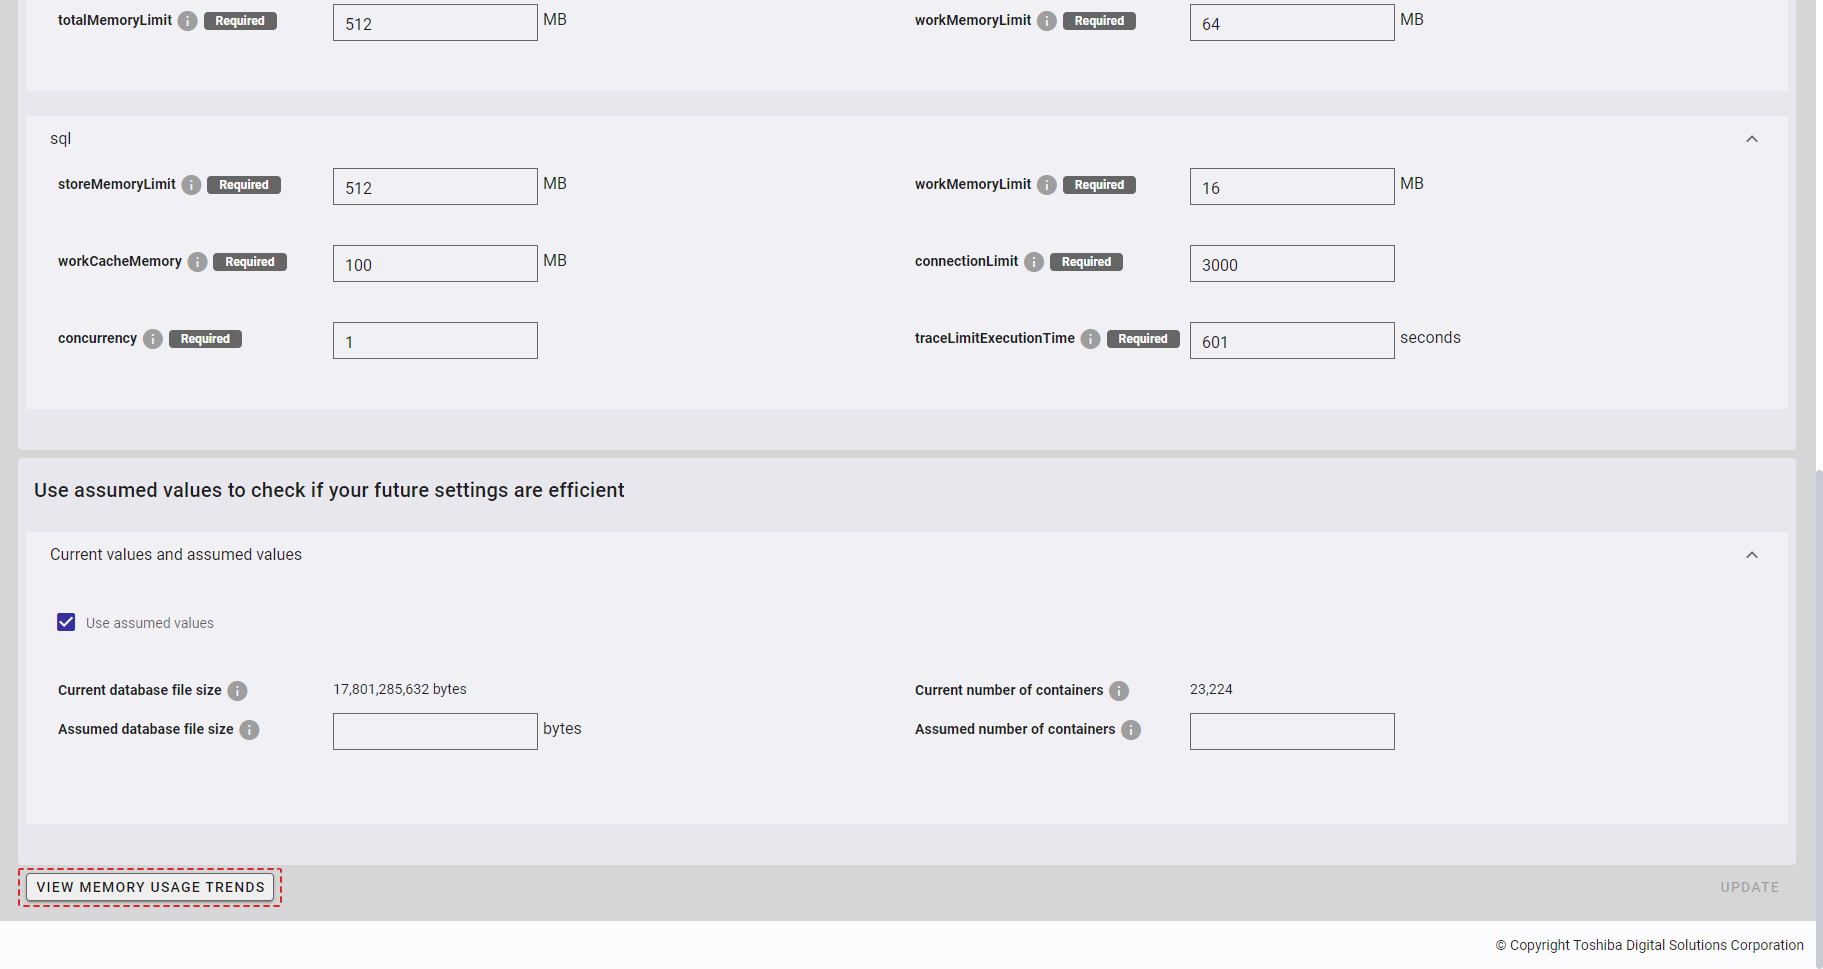Click info icon for Current number of containers

tap(1119, 691)
